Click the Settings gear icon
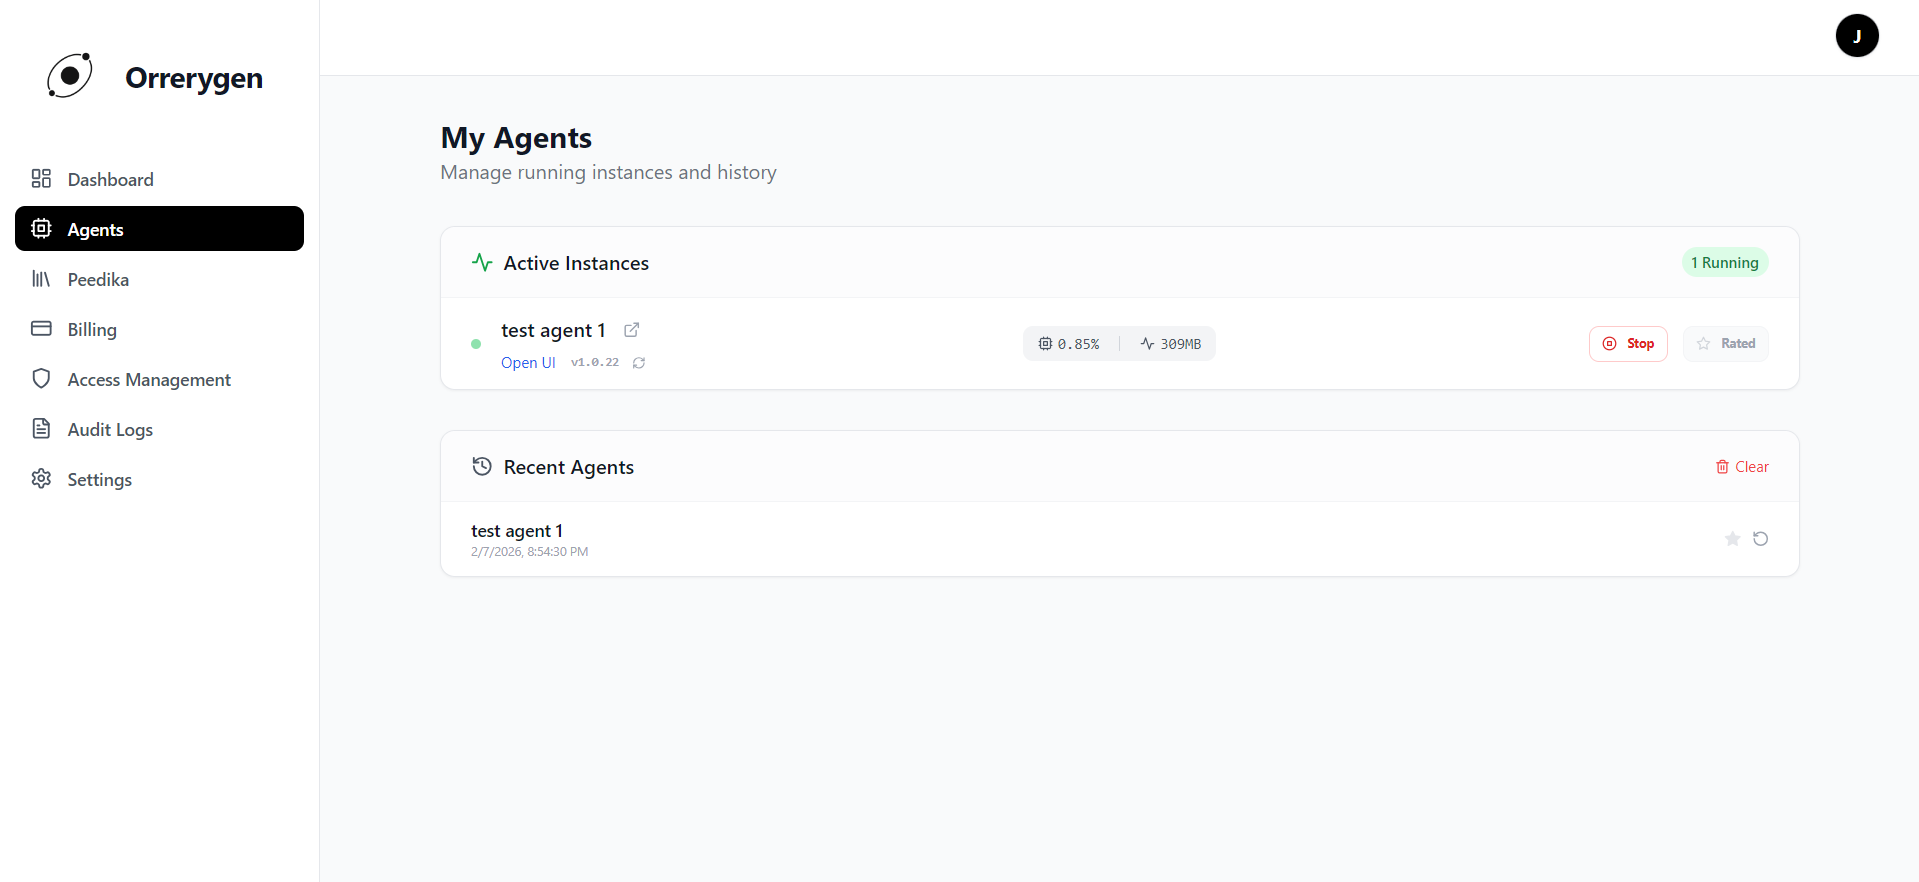The image size is (1919, 882). 41,478
